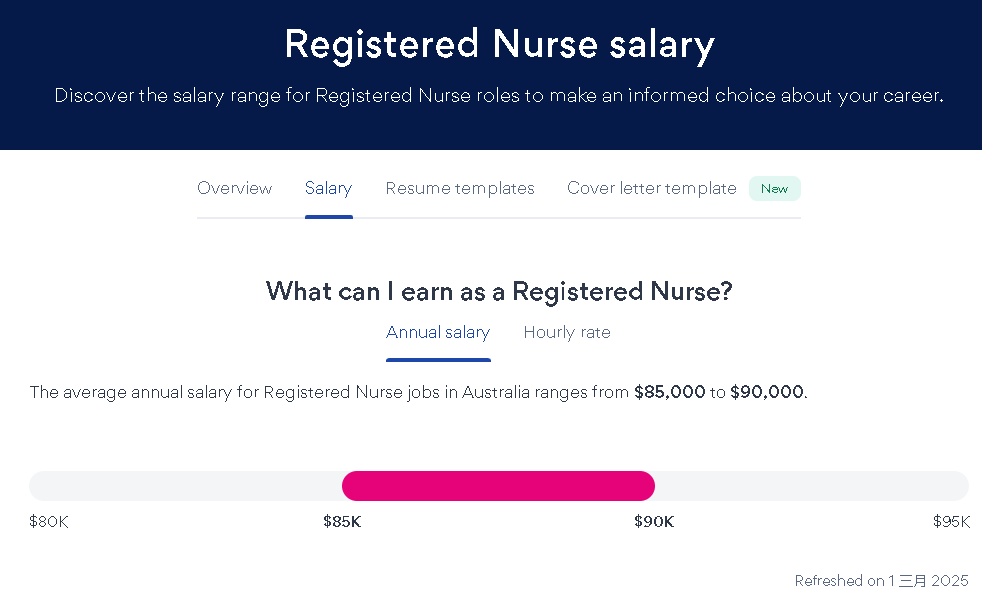Switch to Hourly rate view

[x=567, y=333]
